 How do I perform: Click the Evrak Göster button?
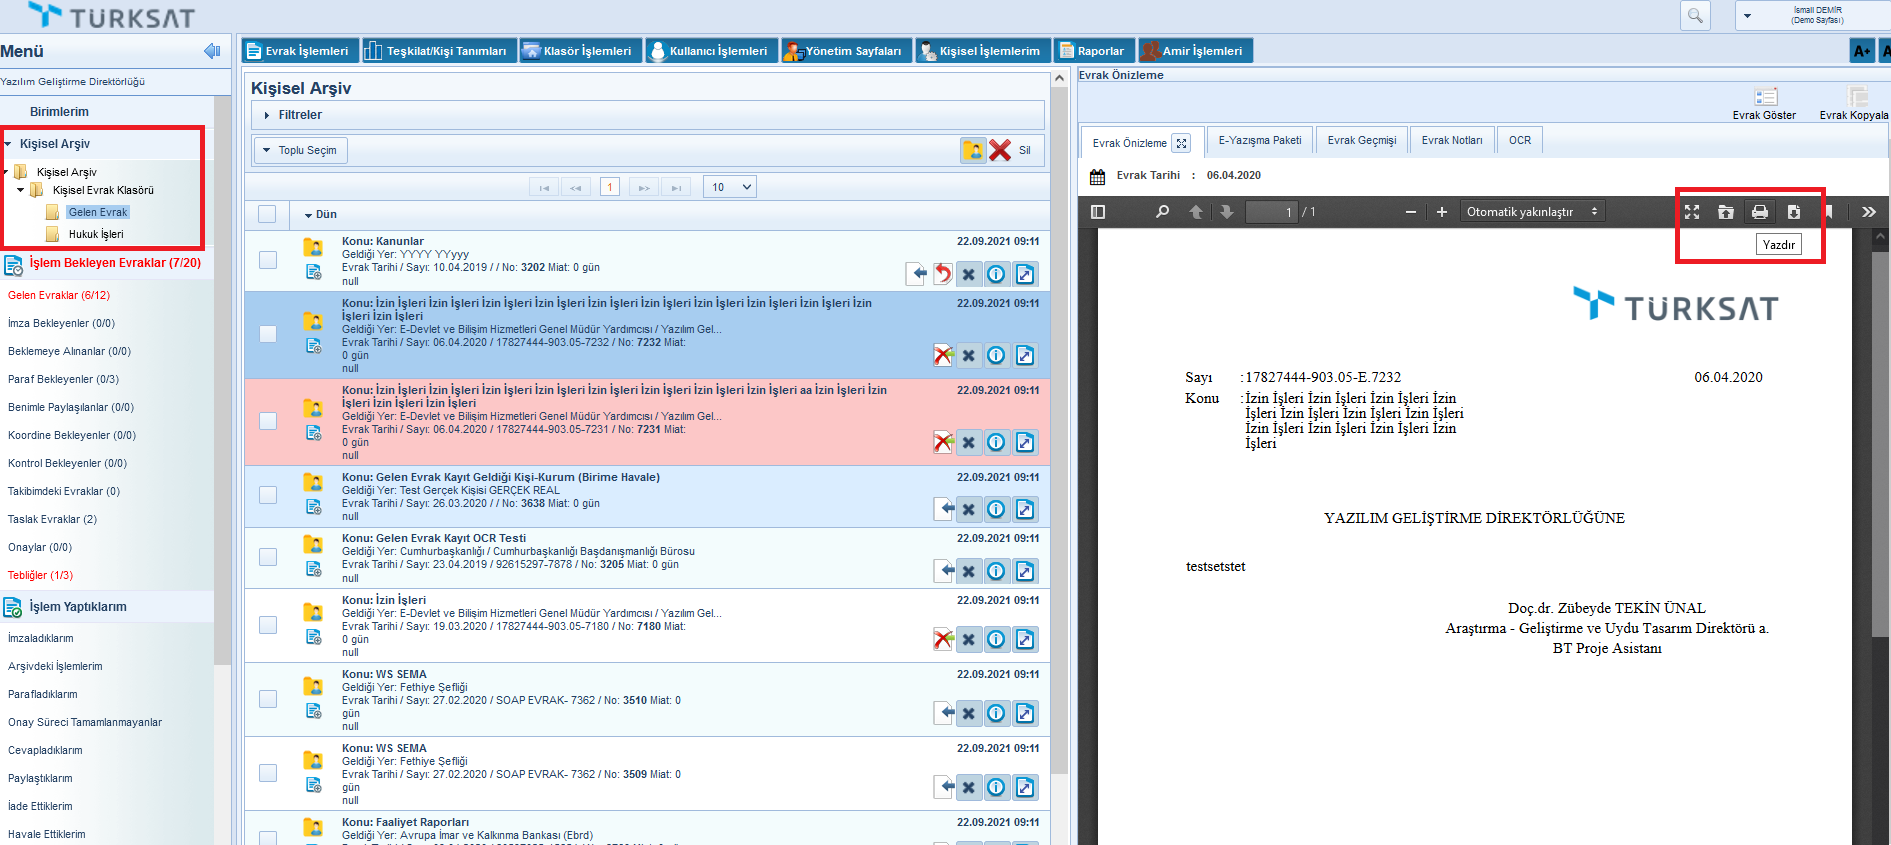click(x=1764, y=103)
